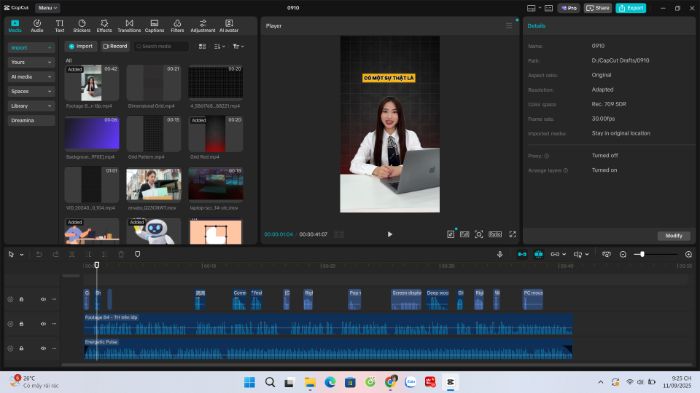Open the Text tool panel

tap(59, 26)
